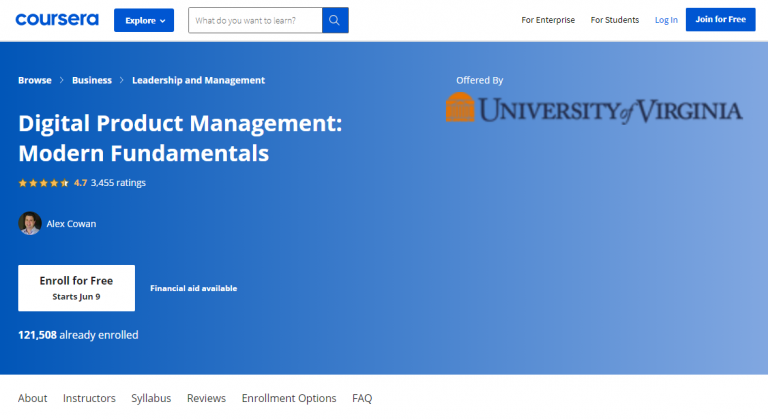Type in the 'What do you want to learn?' field
768x419 pixels.
(x=255, y=20)
